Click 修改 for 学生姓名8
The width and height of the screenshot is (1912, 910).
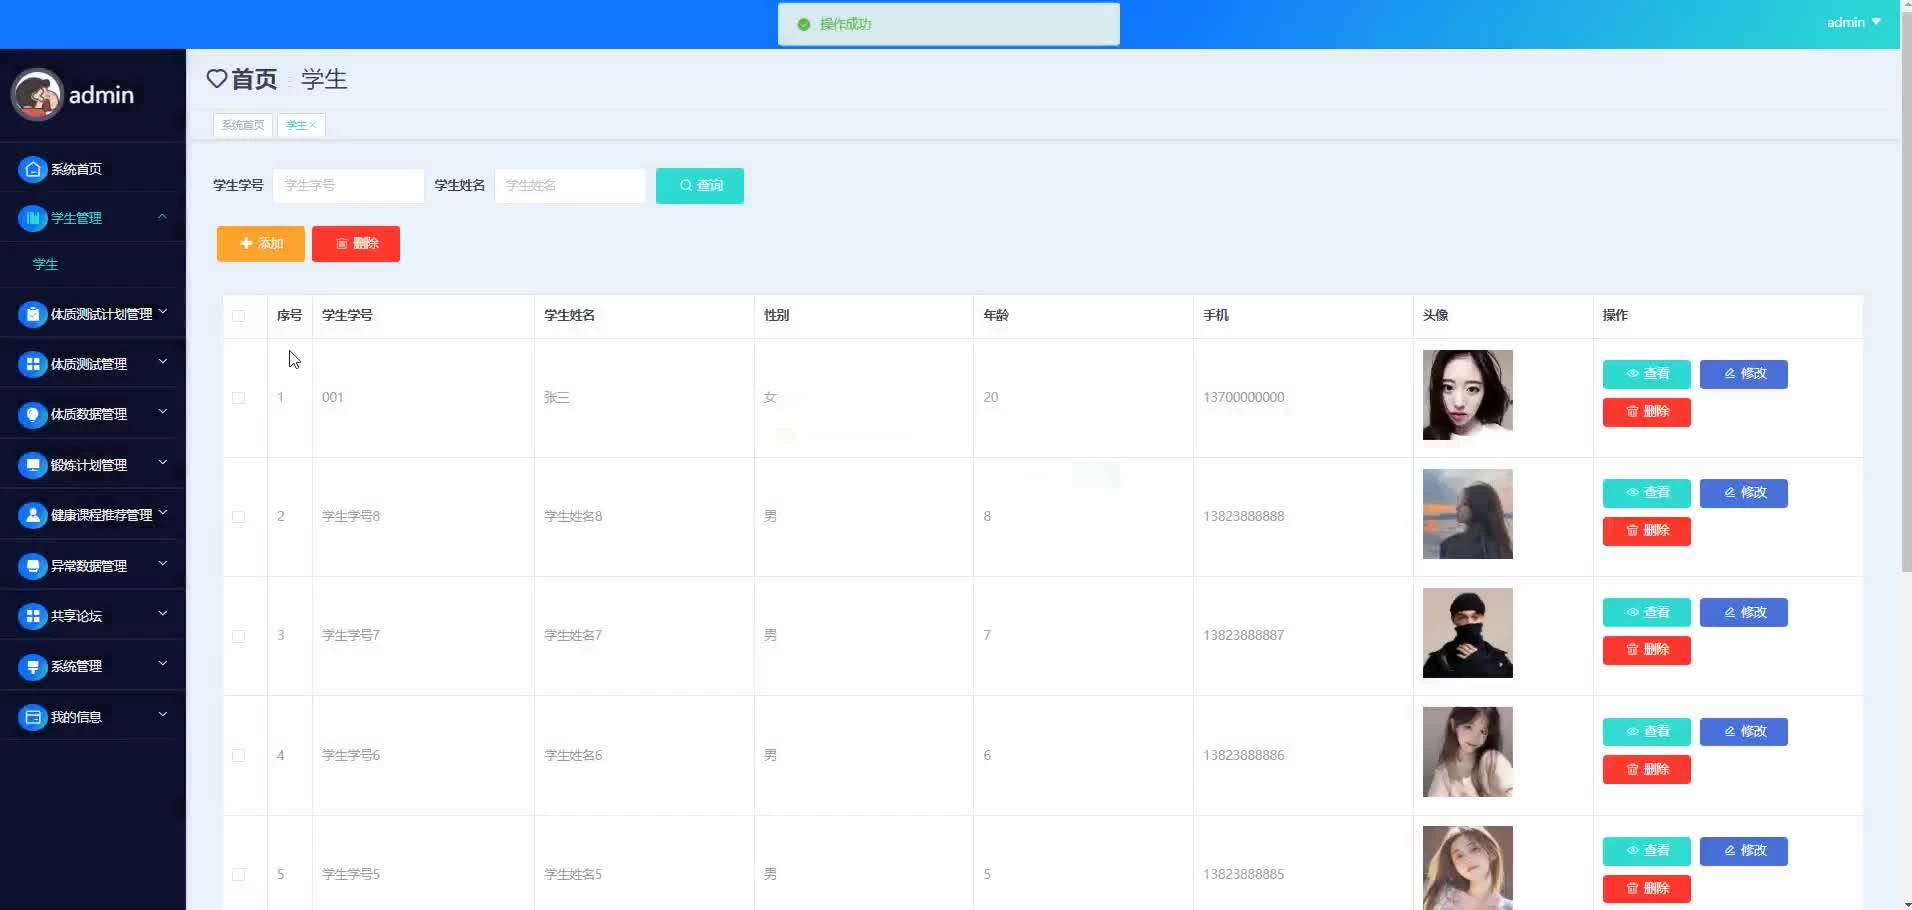point(1744,493)
